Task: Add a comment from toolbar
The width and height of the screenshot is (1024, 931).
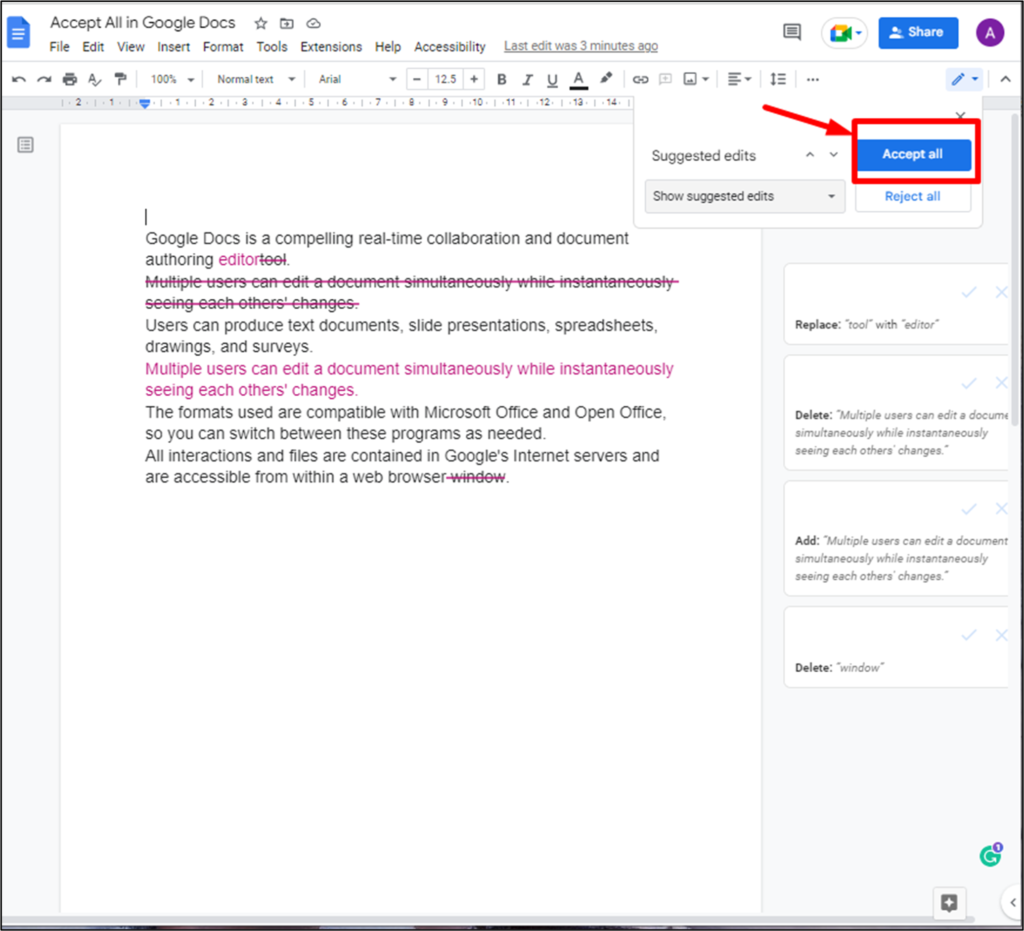Action: (665, 80)
